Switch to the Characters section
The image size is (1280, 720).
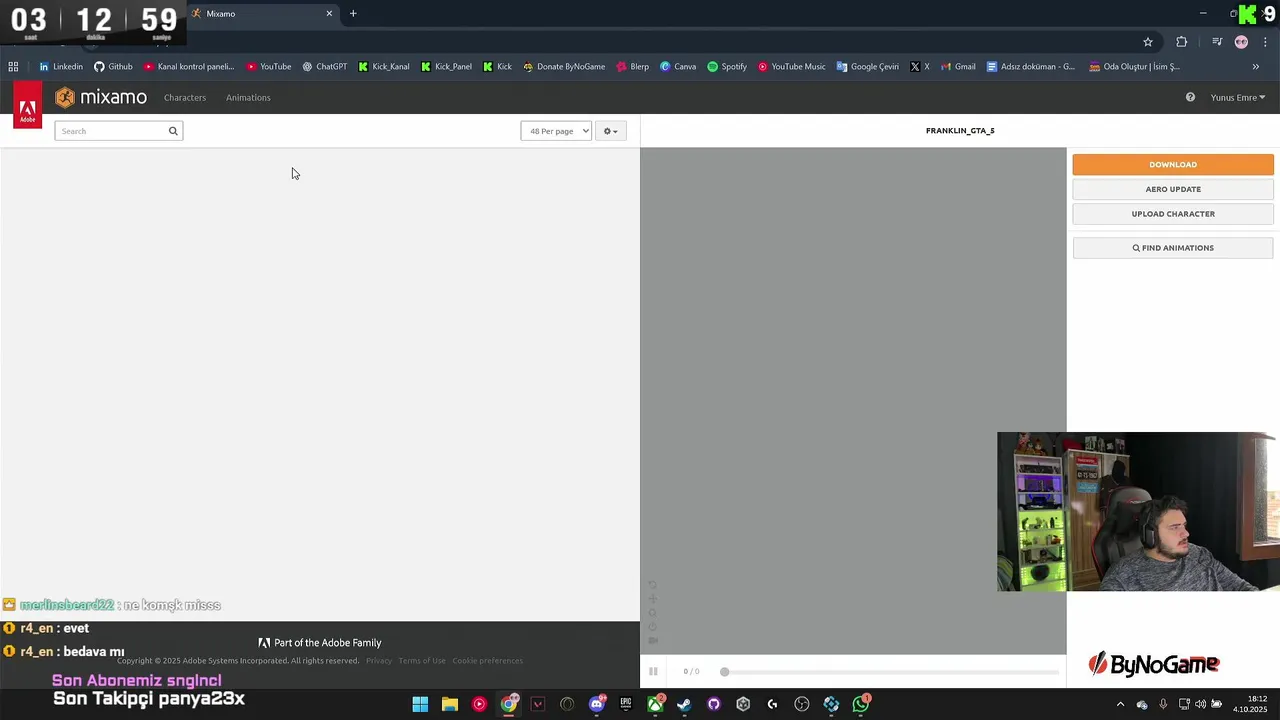point(185,97)
